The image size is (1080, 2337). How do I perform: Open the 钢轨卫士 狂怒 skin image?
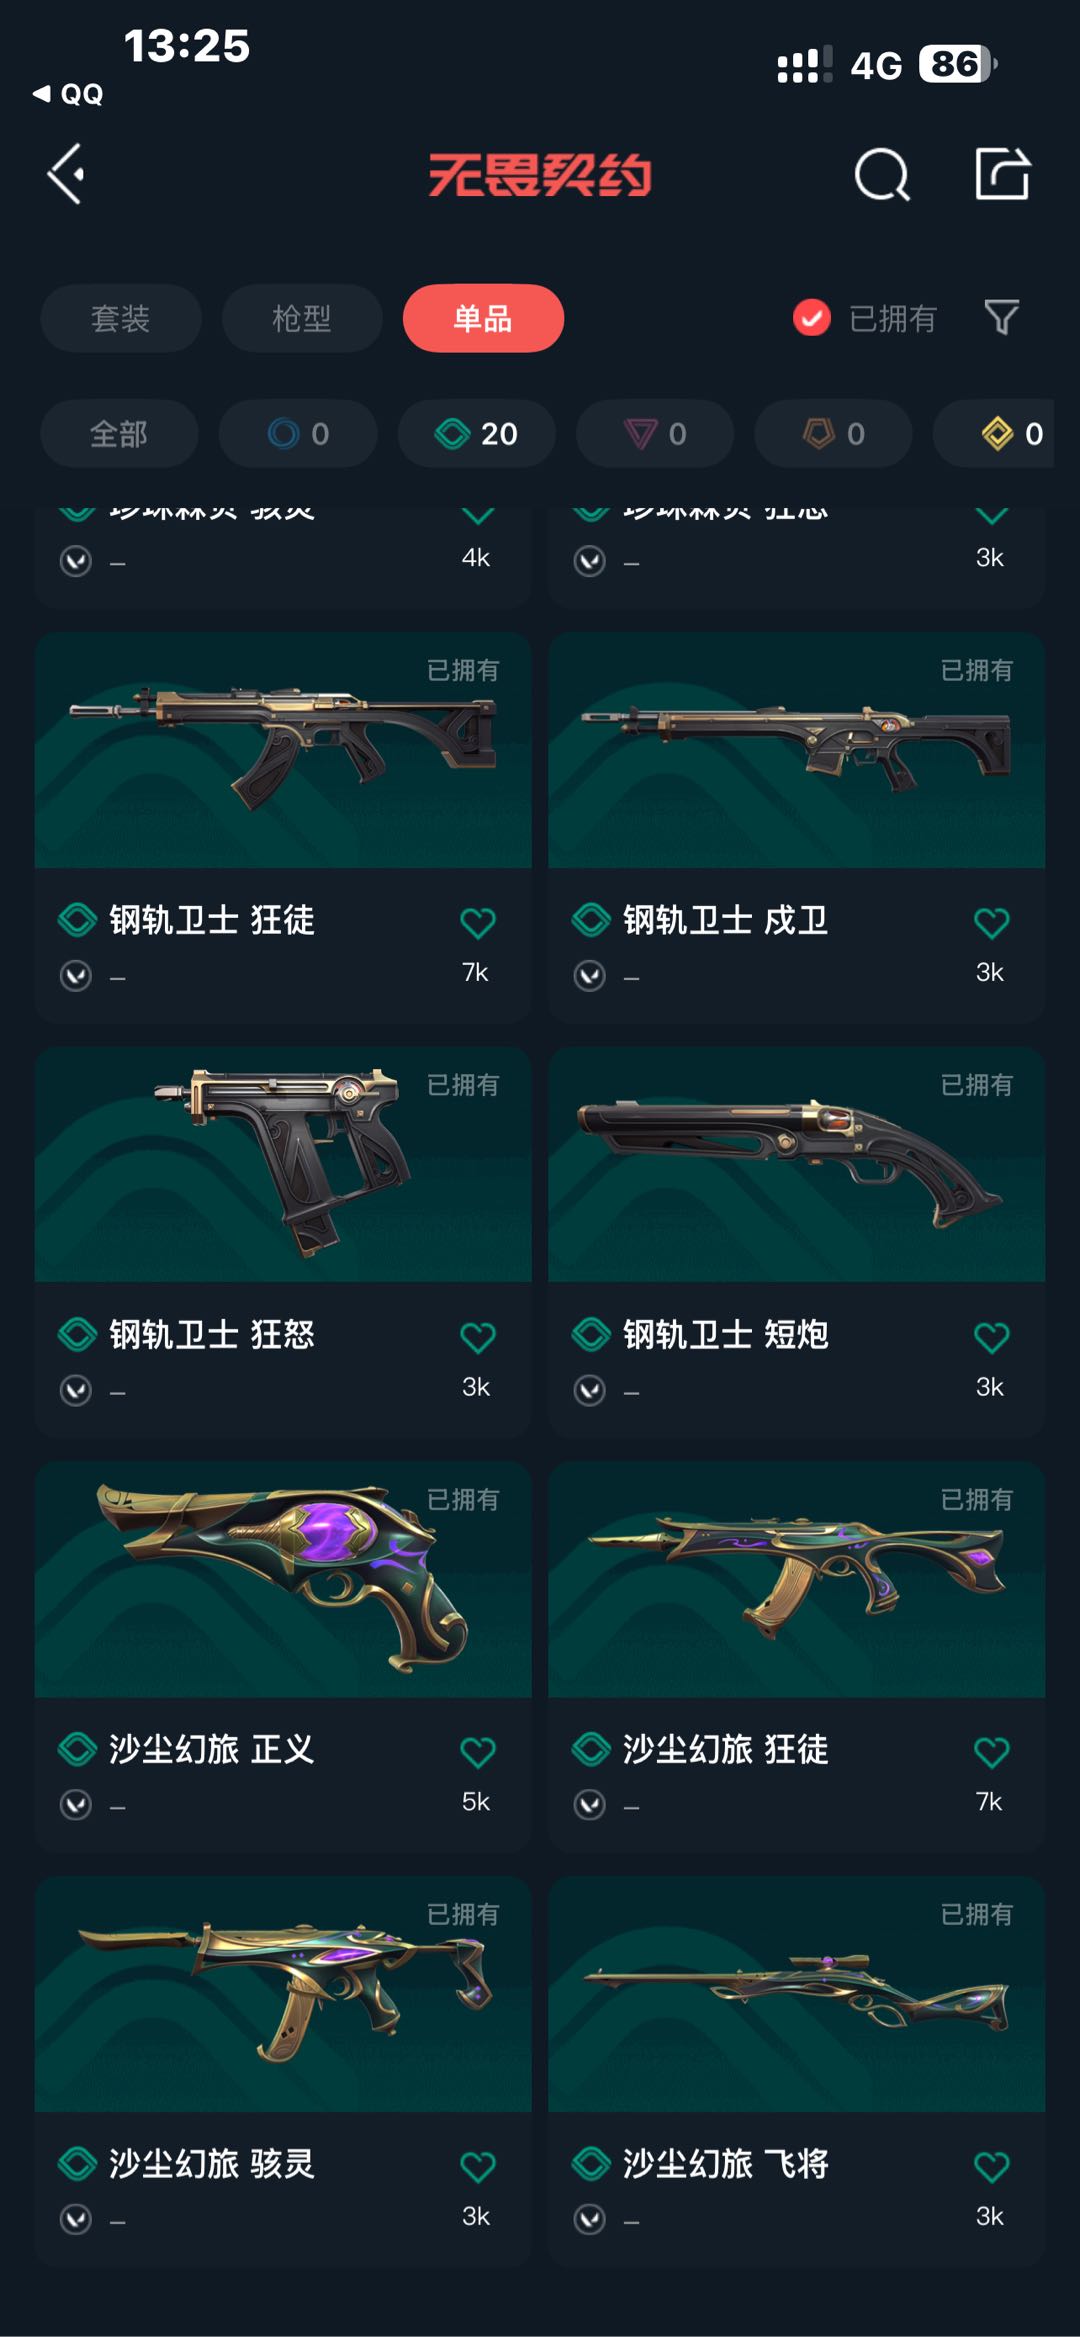pos(283,1165)
